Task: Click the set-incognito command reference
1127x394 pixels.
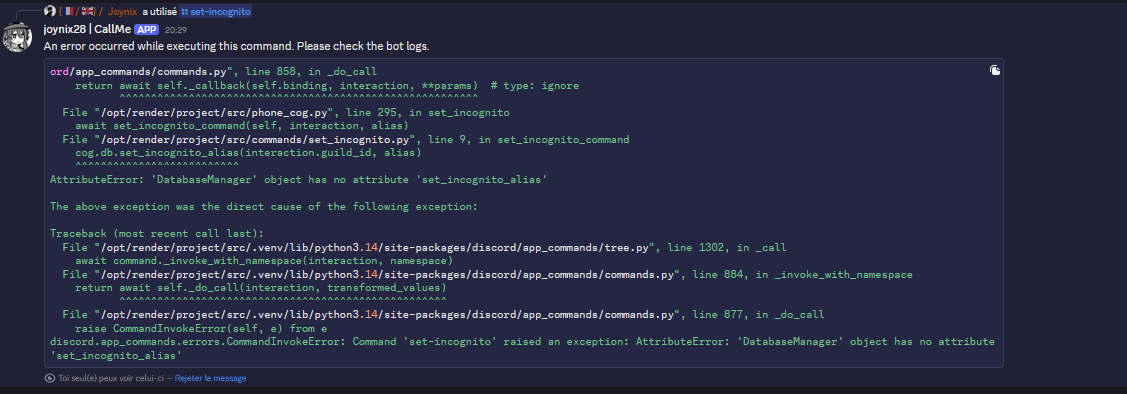Action: pos(215,12)
